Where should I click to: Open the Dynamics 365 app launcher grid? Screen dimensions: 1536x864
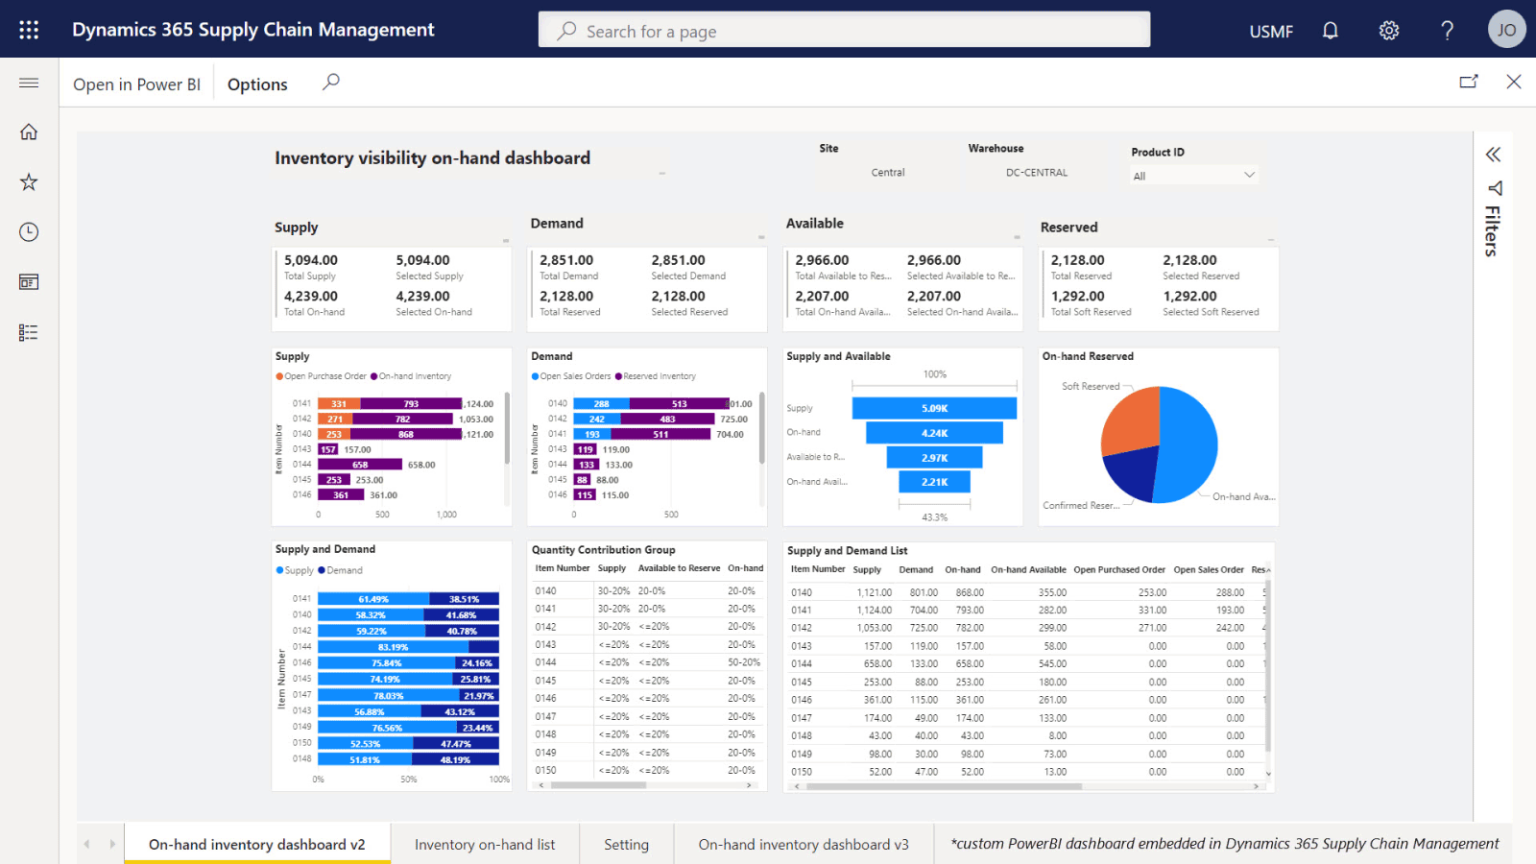[27, 28]
